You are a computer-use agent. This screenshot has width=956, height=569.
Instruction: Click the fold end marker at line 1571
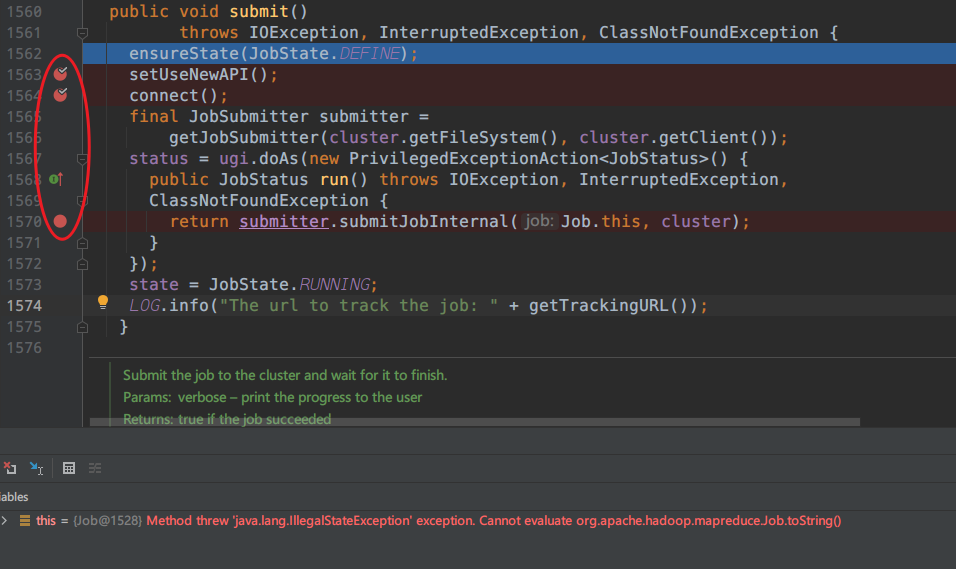click(82, 243)
